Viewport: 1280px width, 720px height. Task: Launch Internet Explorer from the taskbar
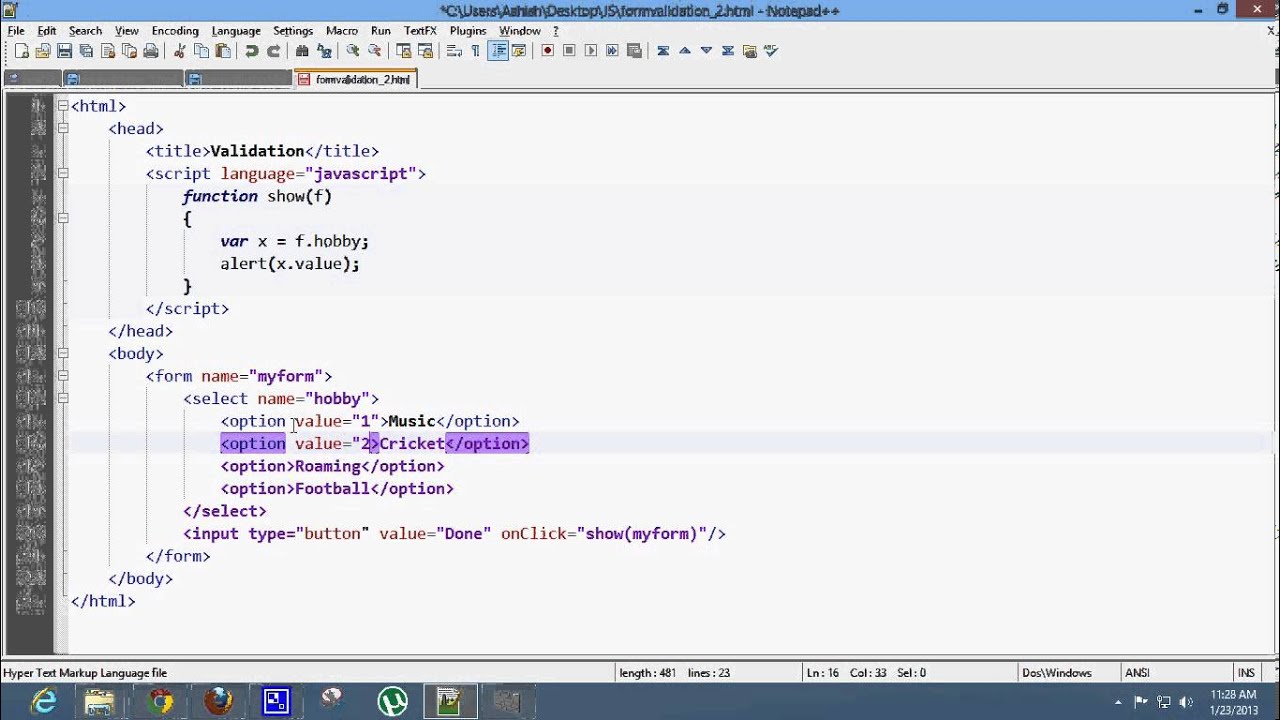44,702
